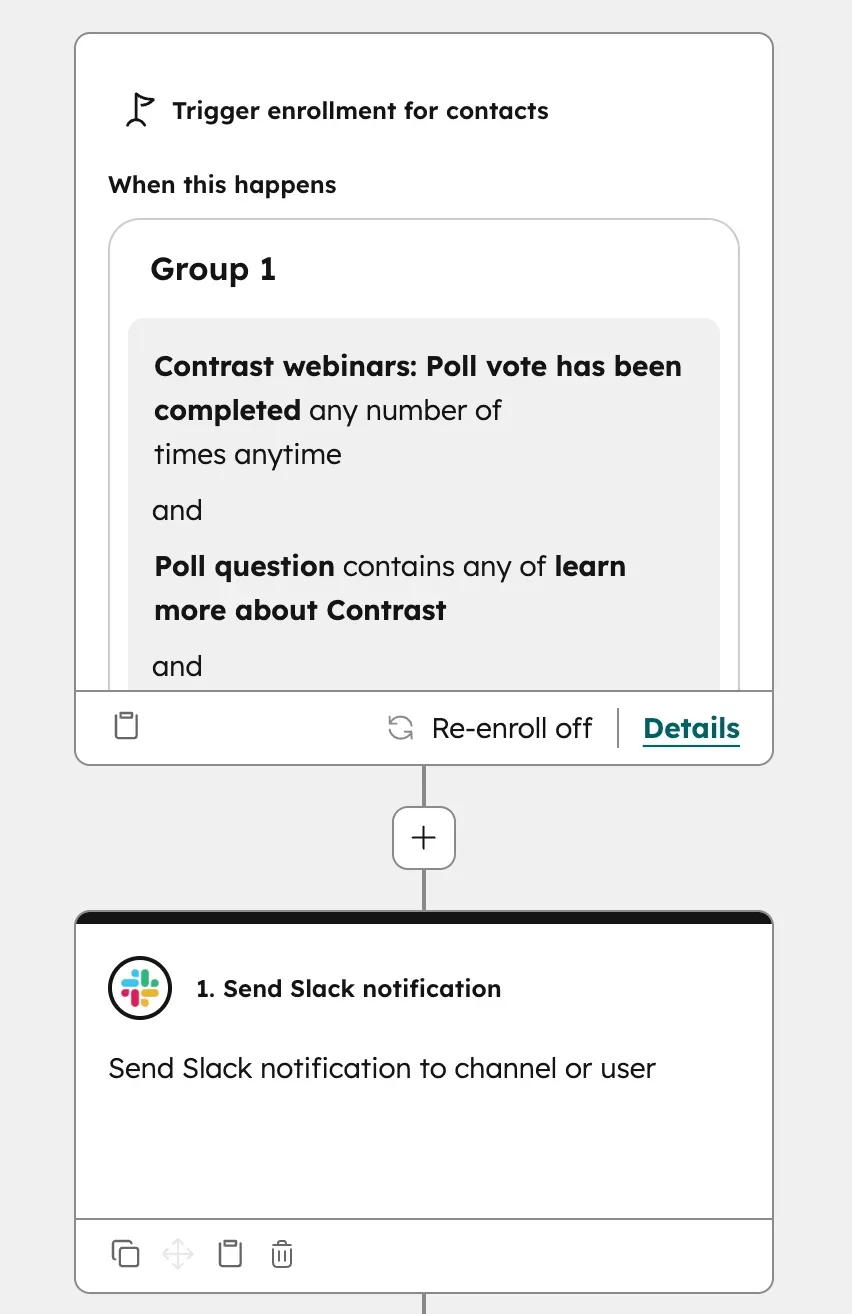Add a new action with the plus button
Image resolution: width=852 pixels, height=1314 pixels.
pyautogui.click(x=423, y=838)
